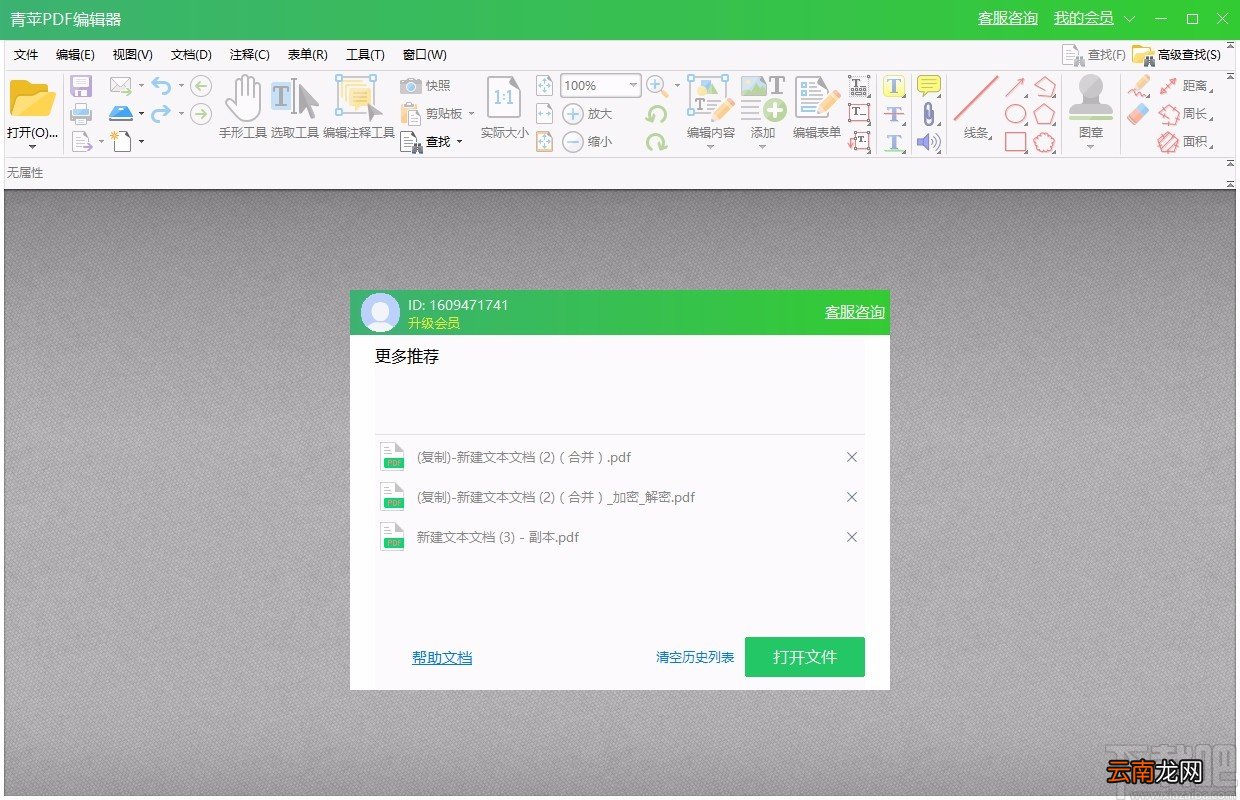Open the Annotation (注释) menu
Image resolution: width=1240 pixels, height=800 pixels.
pyautogui.click(x=250, y=55)
